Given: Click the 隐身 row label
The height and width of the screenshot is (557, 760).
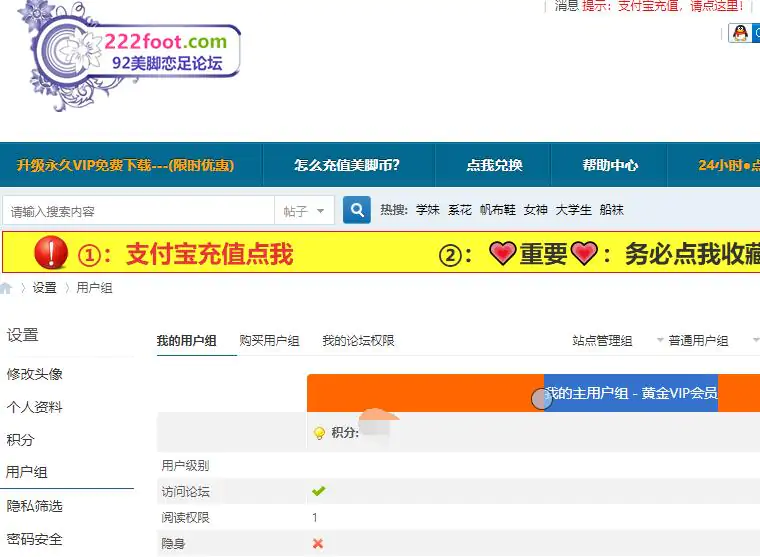Looking at the screenshot, I should pyautogui.click(x=173, y=543).
